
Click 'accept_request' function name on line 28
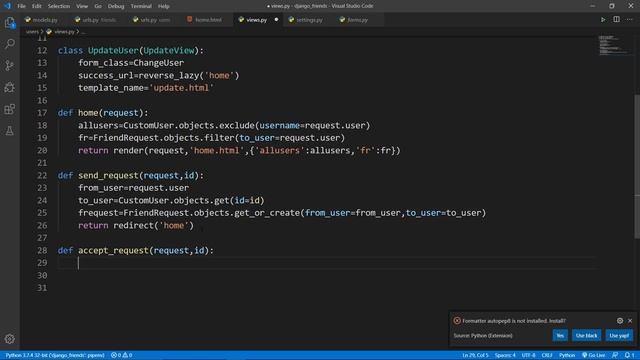(x=113, y=251)
